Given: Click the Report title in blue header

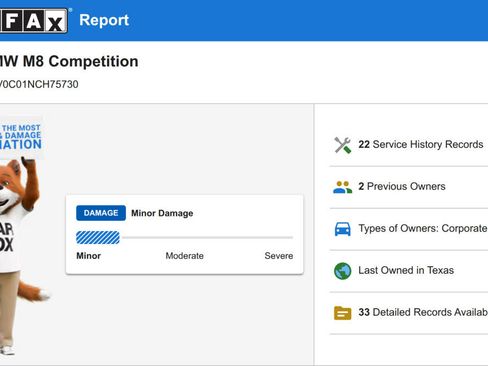Looking at the screenshot, I should pyautogui.click(x=104, y=20).
